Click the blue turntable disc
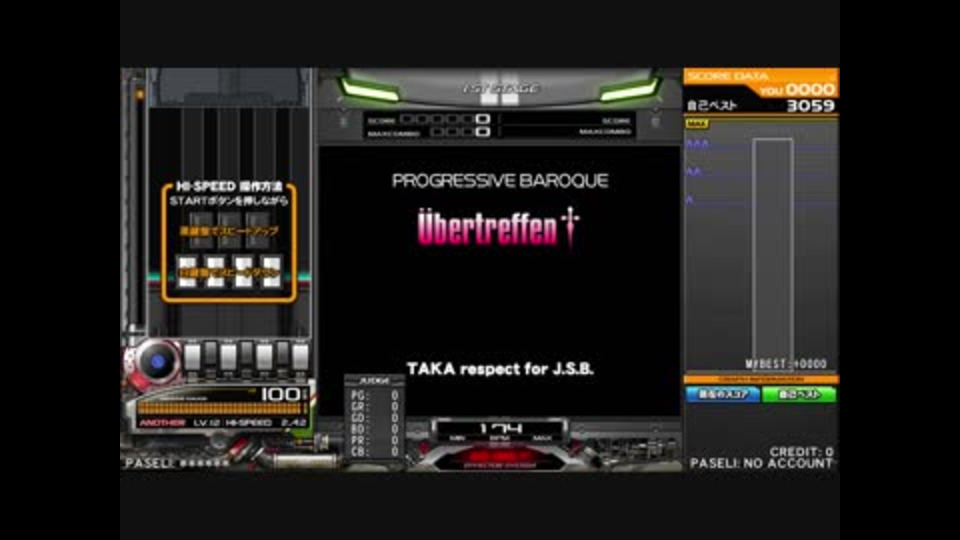This screenshot has height=540, width=960. 157,361
